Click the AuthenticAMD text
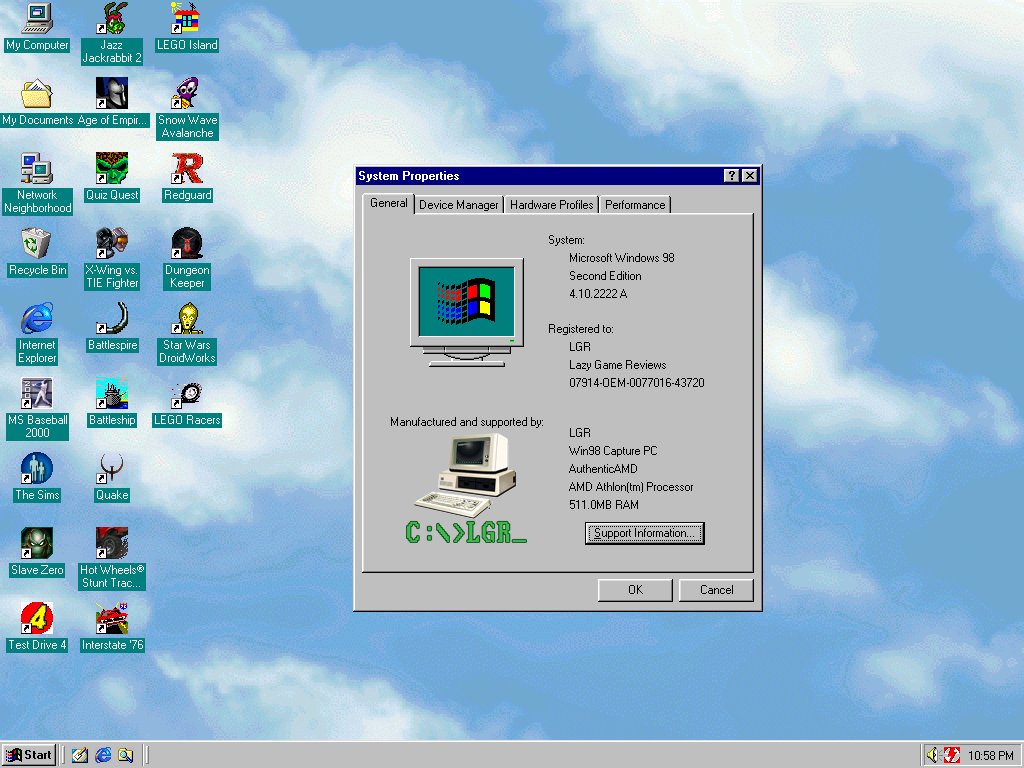The width and height of the screenshot is (1024, 768). (x=603, y=469)
